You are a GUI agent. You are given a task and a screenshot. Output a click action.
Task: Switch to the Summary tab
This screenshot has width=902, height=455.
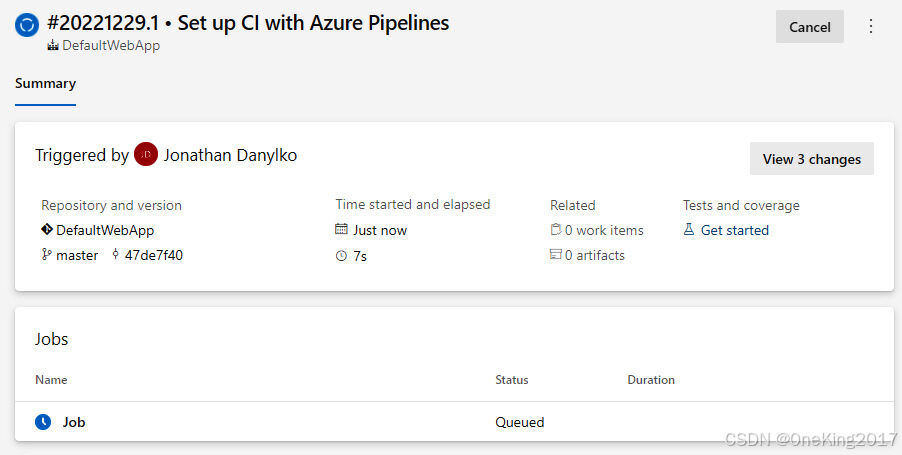click(45, 83)
